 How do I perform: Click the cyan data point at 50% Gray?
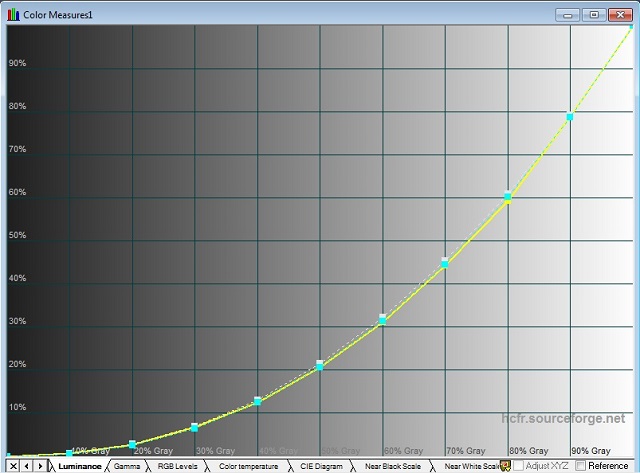pos(320,367)
